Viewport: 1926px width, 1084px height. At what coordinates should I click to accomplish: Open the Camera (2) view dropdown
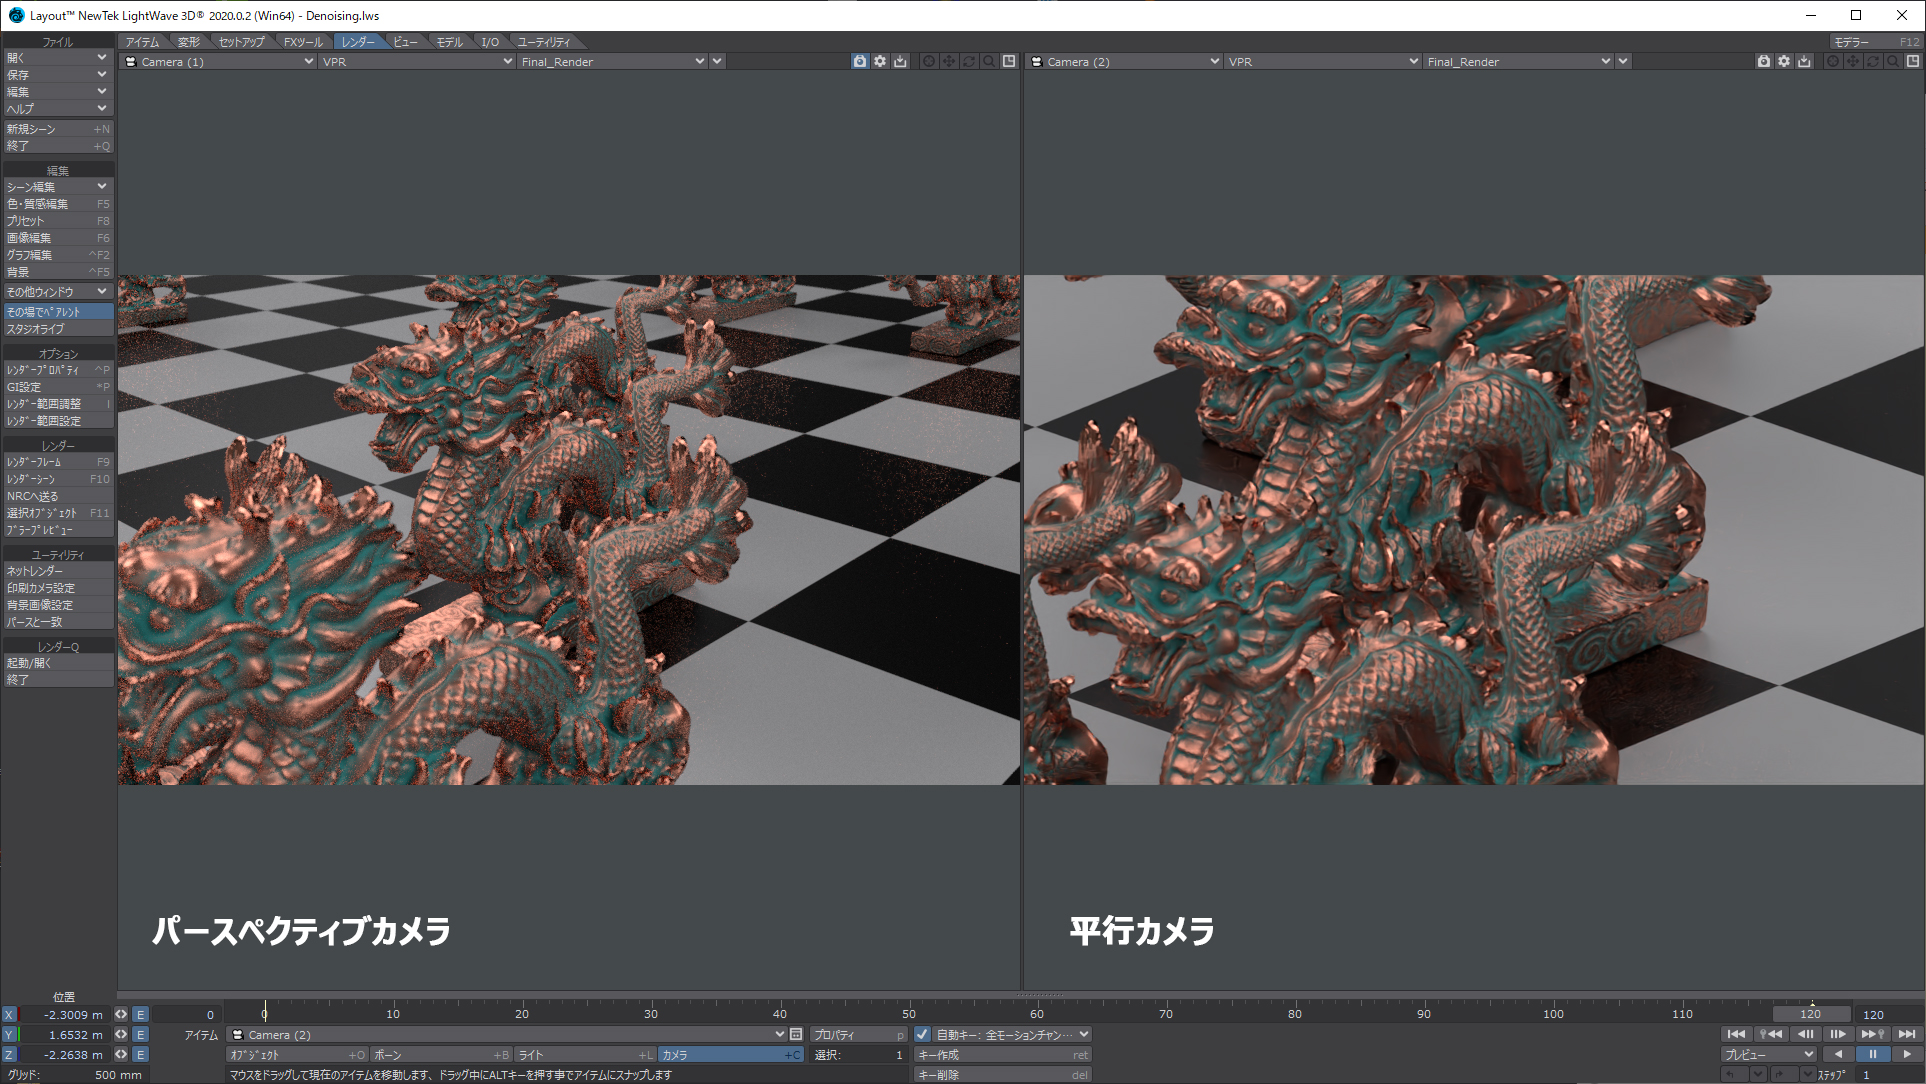click(x=1124, y=61)
